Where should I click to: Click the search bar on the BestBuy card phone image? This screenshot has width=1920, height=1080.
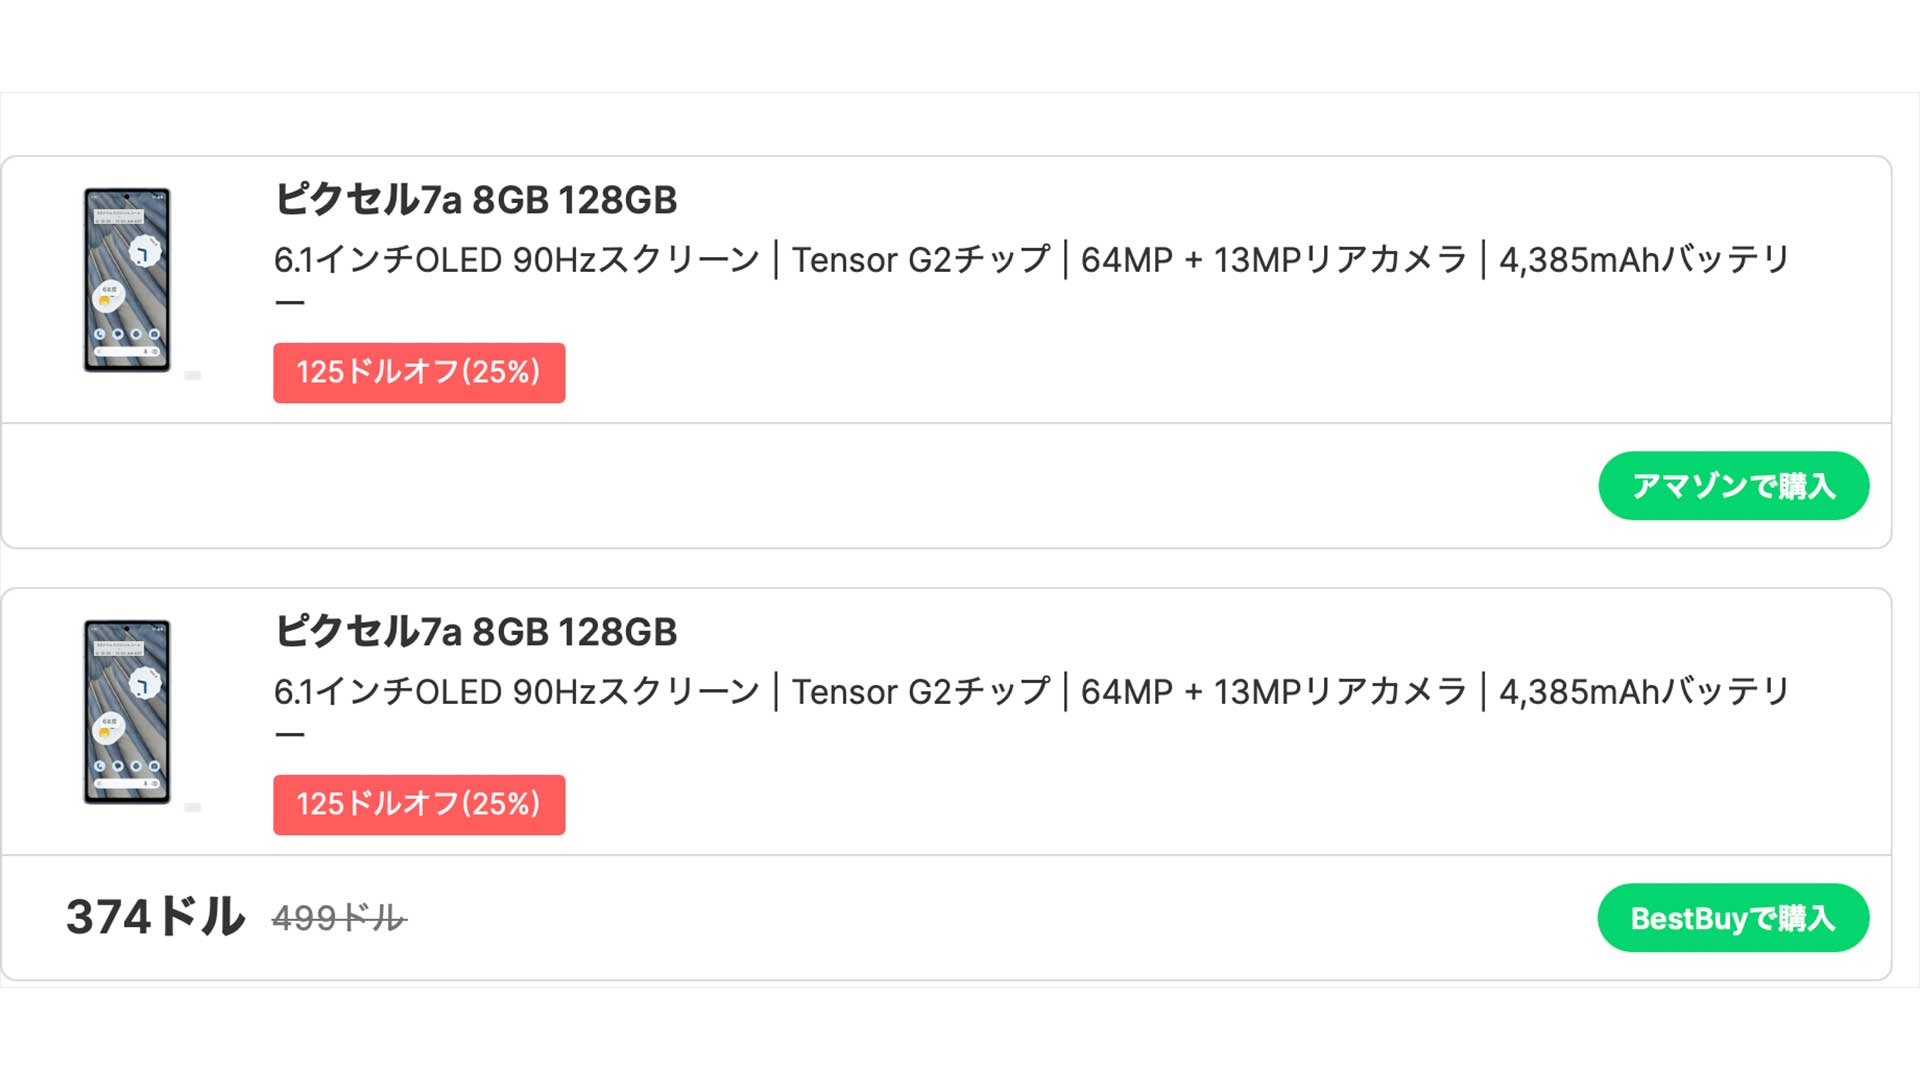tap(127, 784)
